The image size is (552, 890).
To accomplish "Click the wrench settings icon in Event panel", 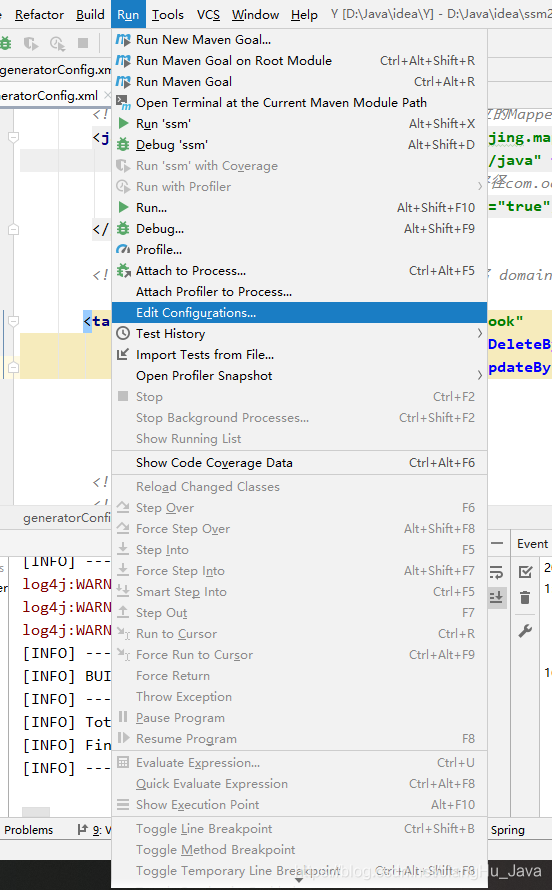I will pos(525,631).
